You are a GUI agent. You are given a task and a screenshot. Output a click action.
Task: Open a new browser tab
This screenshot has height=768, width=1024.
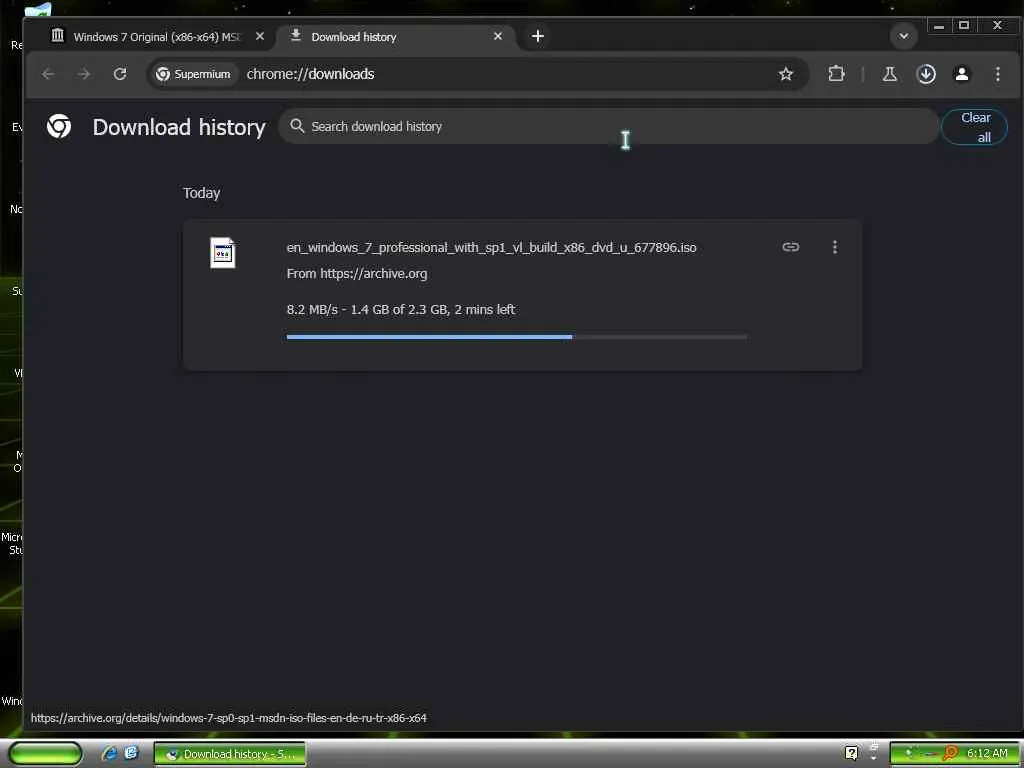[x=537, y=37]
